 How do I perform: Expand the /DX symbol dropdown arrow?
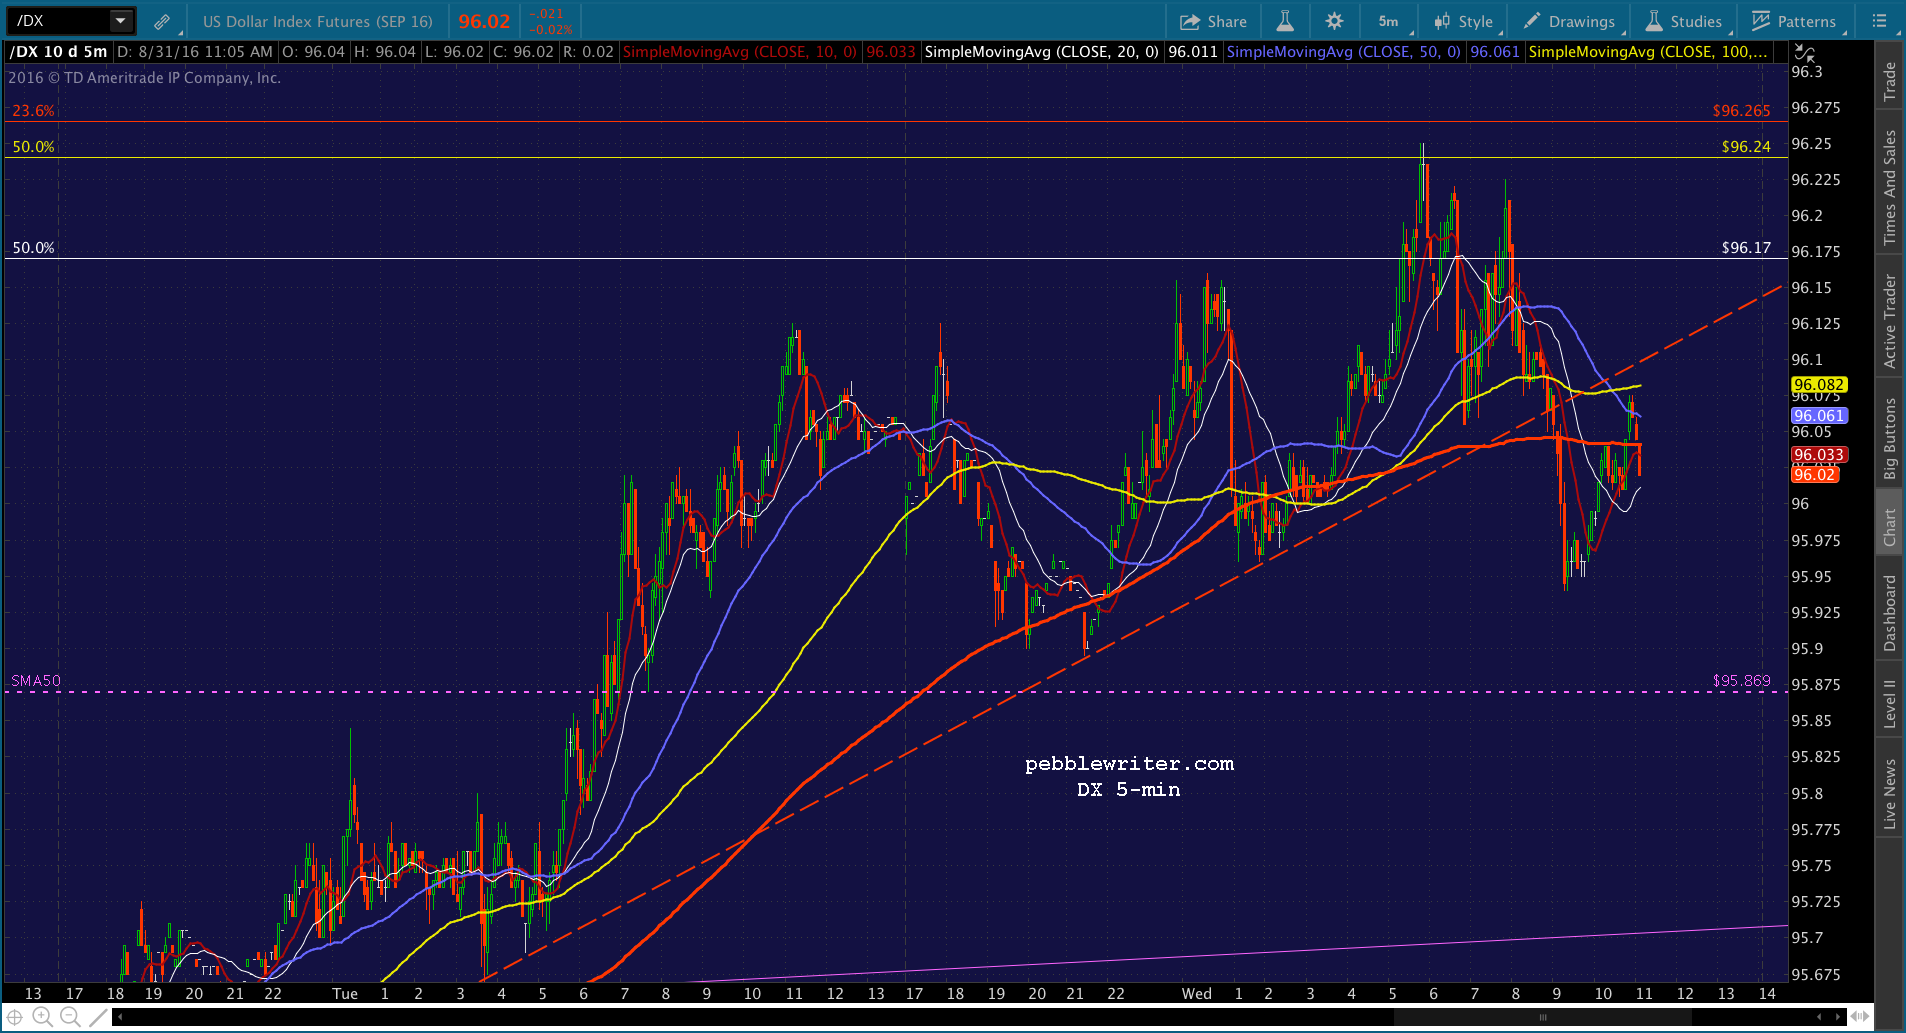click(x=121, y=21)
